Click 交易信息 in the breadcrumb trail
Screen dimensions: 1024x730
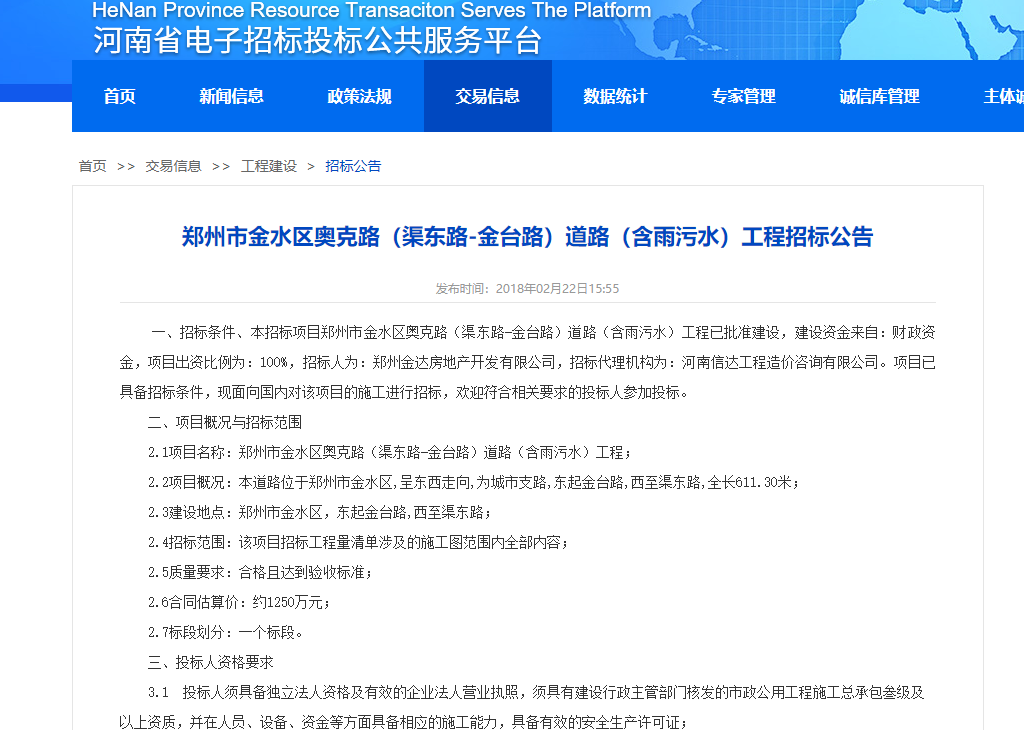[x=173, y=166]
